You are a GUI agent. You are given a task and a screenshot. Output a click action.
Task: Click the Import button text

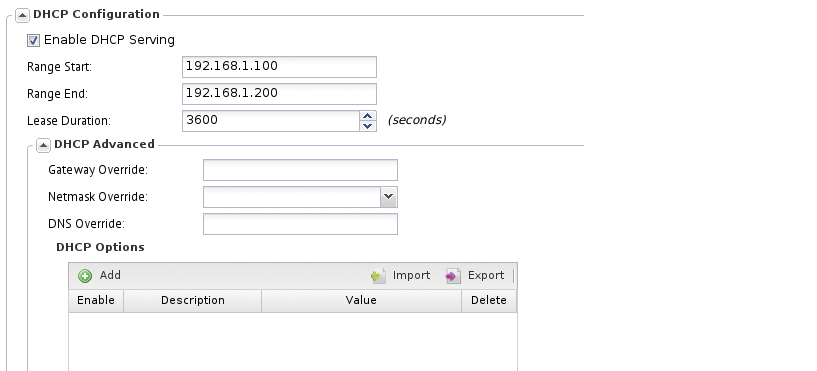(x=411, y=275)
